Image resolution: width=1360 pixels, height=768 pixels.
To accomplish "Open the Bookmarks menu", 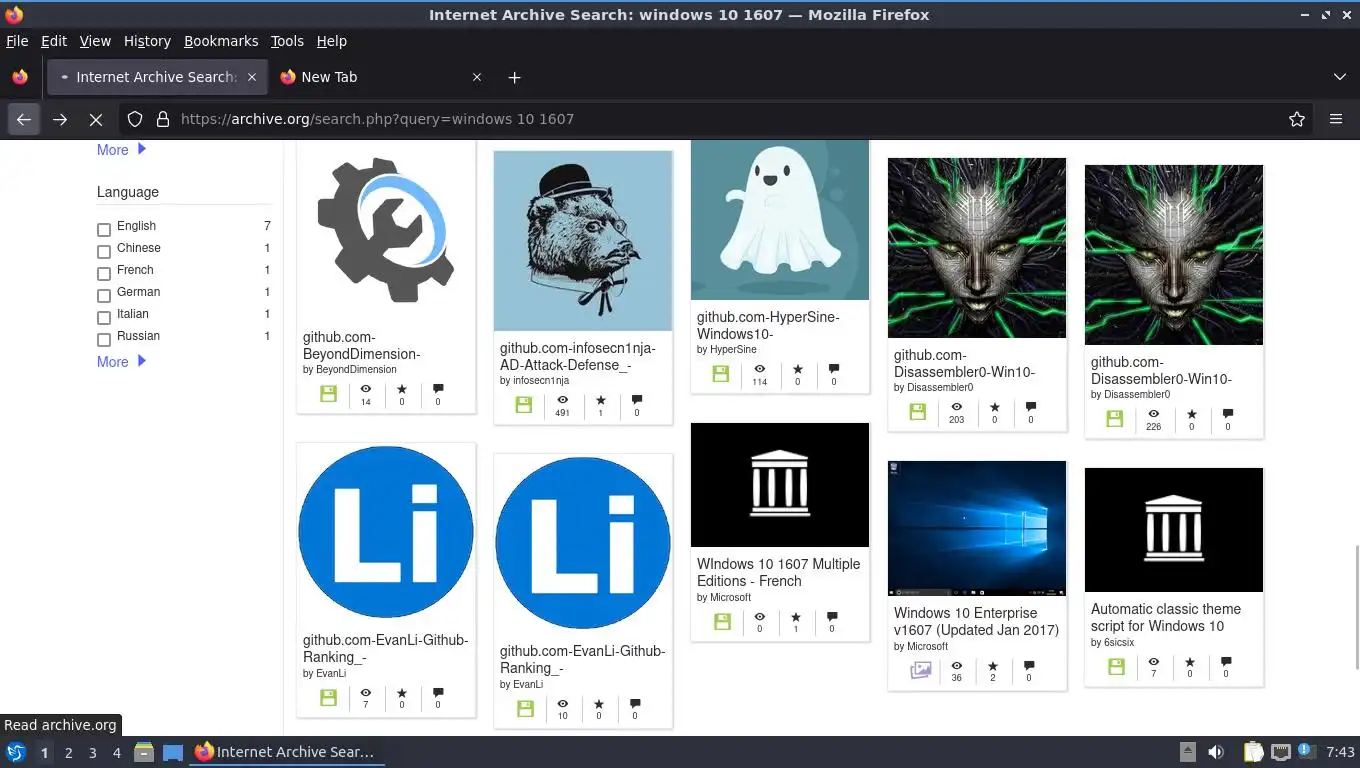I will (221, 41).
